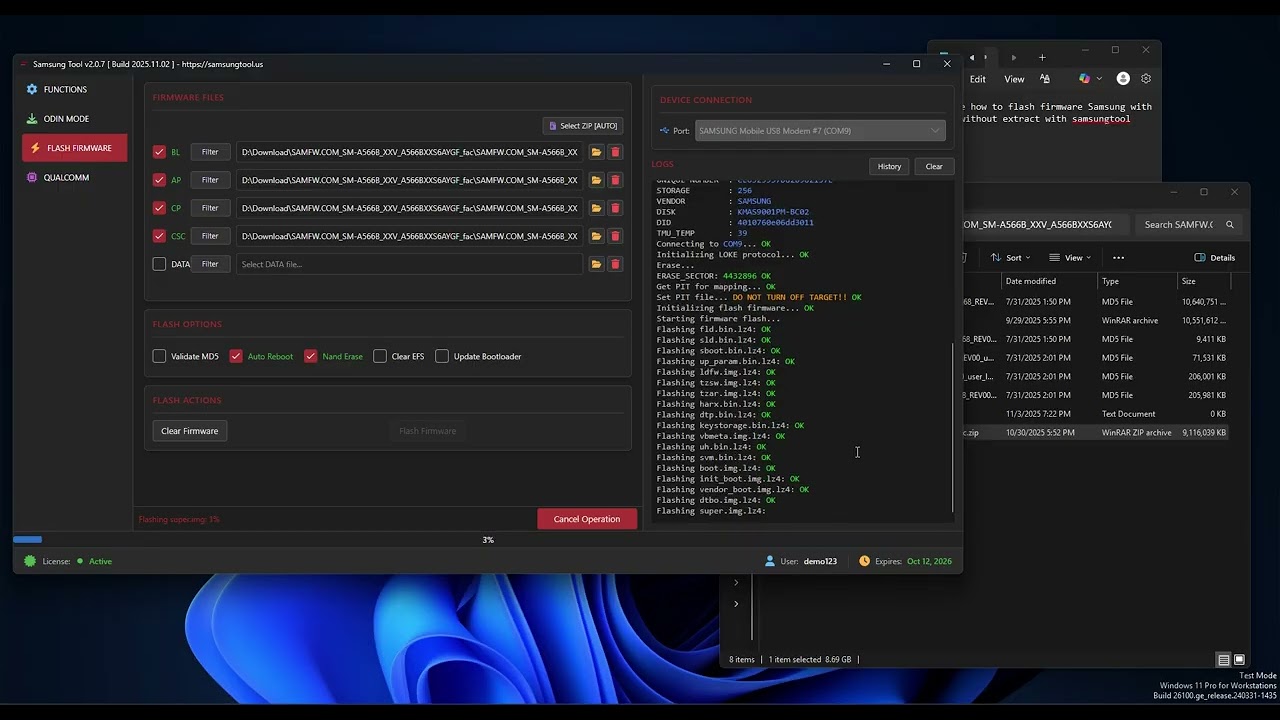Delete the BL firmware entry
Screen dimensions: 1280x720
[615, 152]
